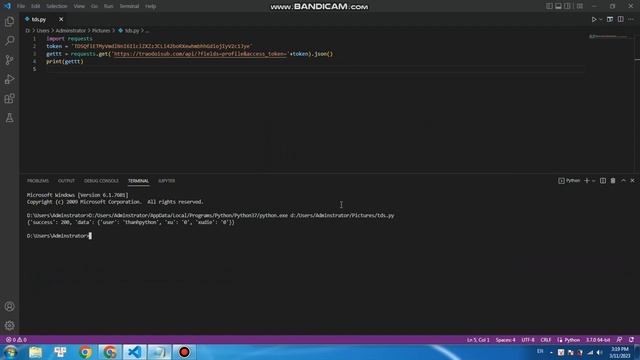Screen dimensions: 640x360
Task: Open the View menu
Action: tap(79, 6)
